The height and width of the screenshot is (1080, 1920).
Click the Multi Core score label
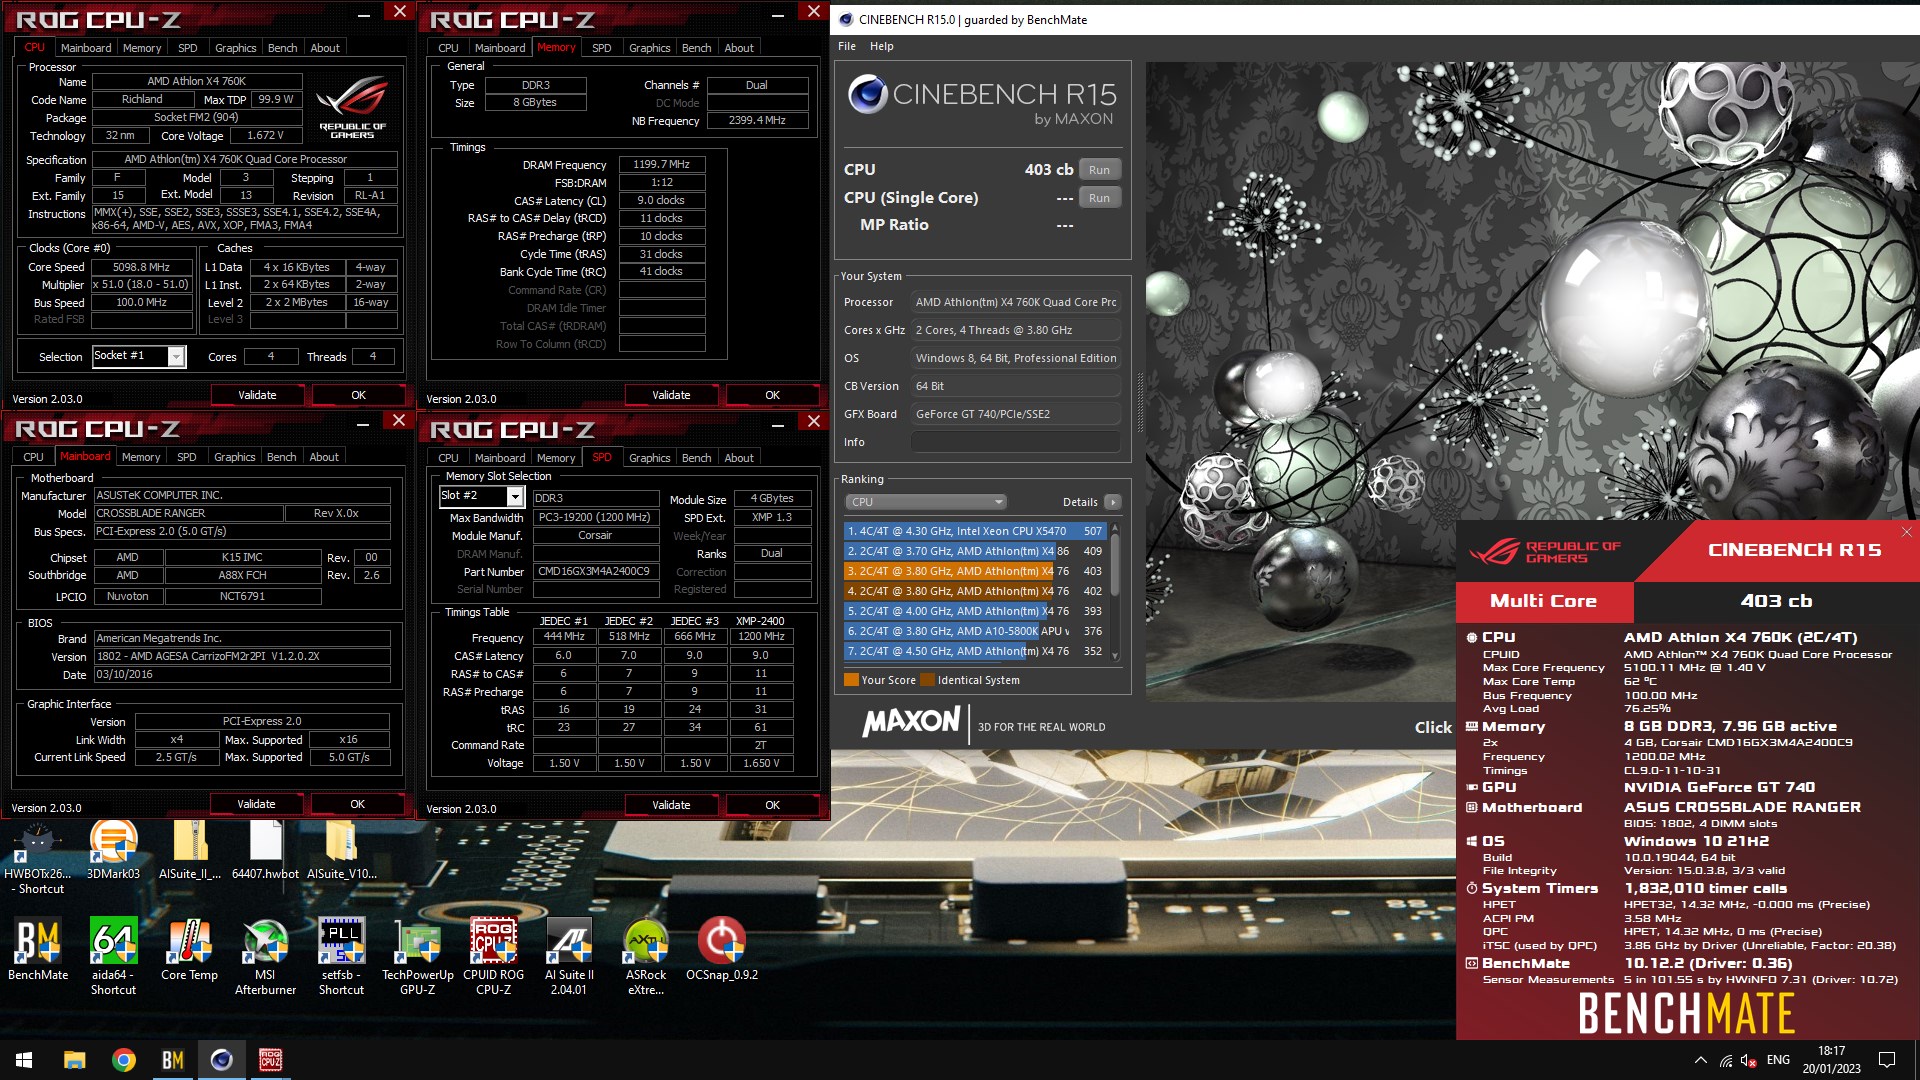(x=1544, y=601)
